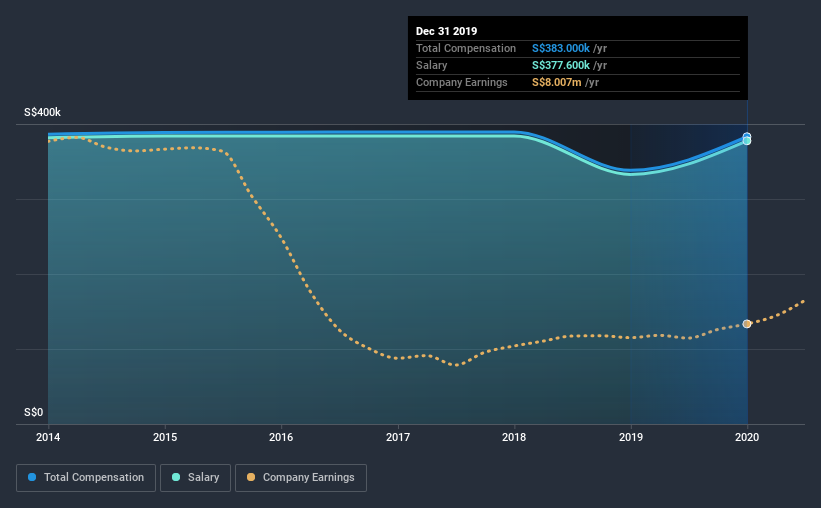Click the Total Compensation tooltip row label
821x508 pixels.
(466, 48)
